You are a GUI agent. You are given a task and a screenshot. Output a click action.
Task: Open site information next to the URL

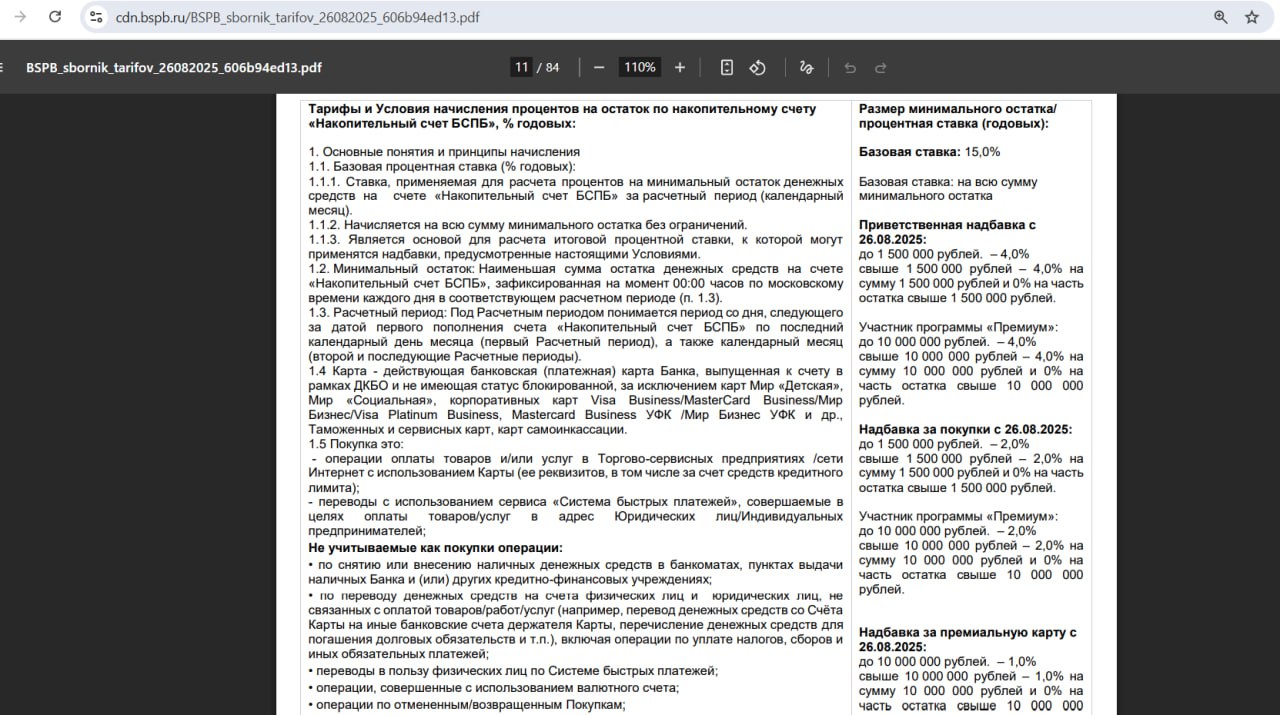tap(96, 17)
